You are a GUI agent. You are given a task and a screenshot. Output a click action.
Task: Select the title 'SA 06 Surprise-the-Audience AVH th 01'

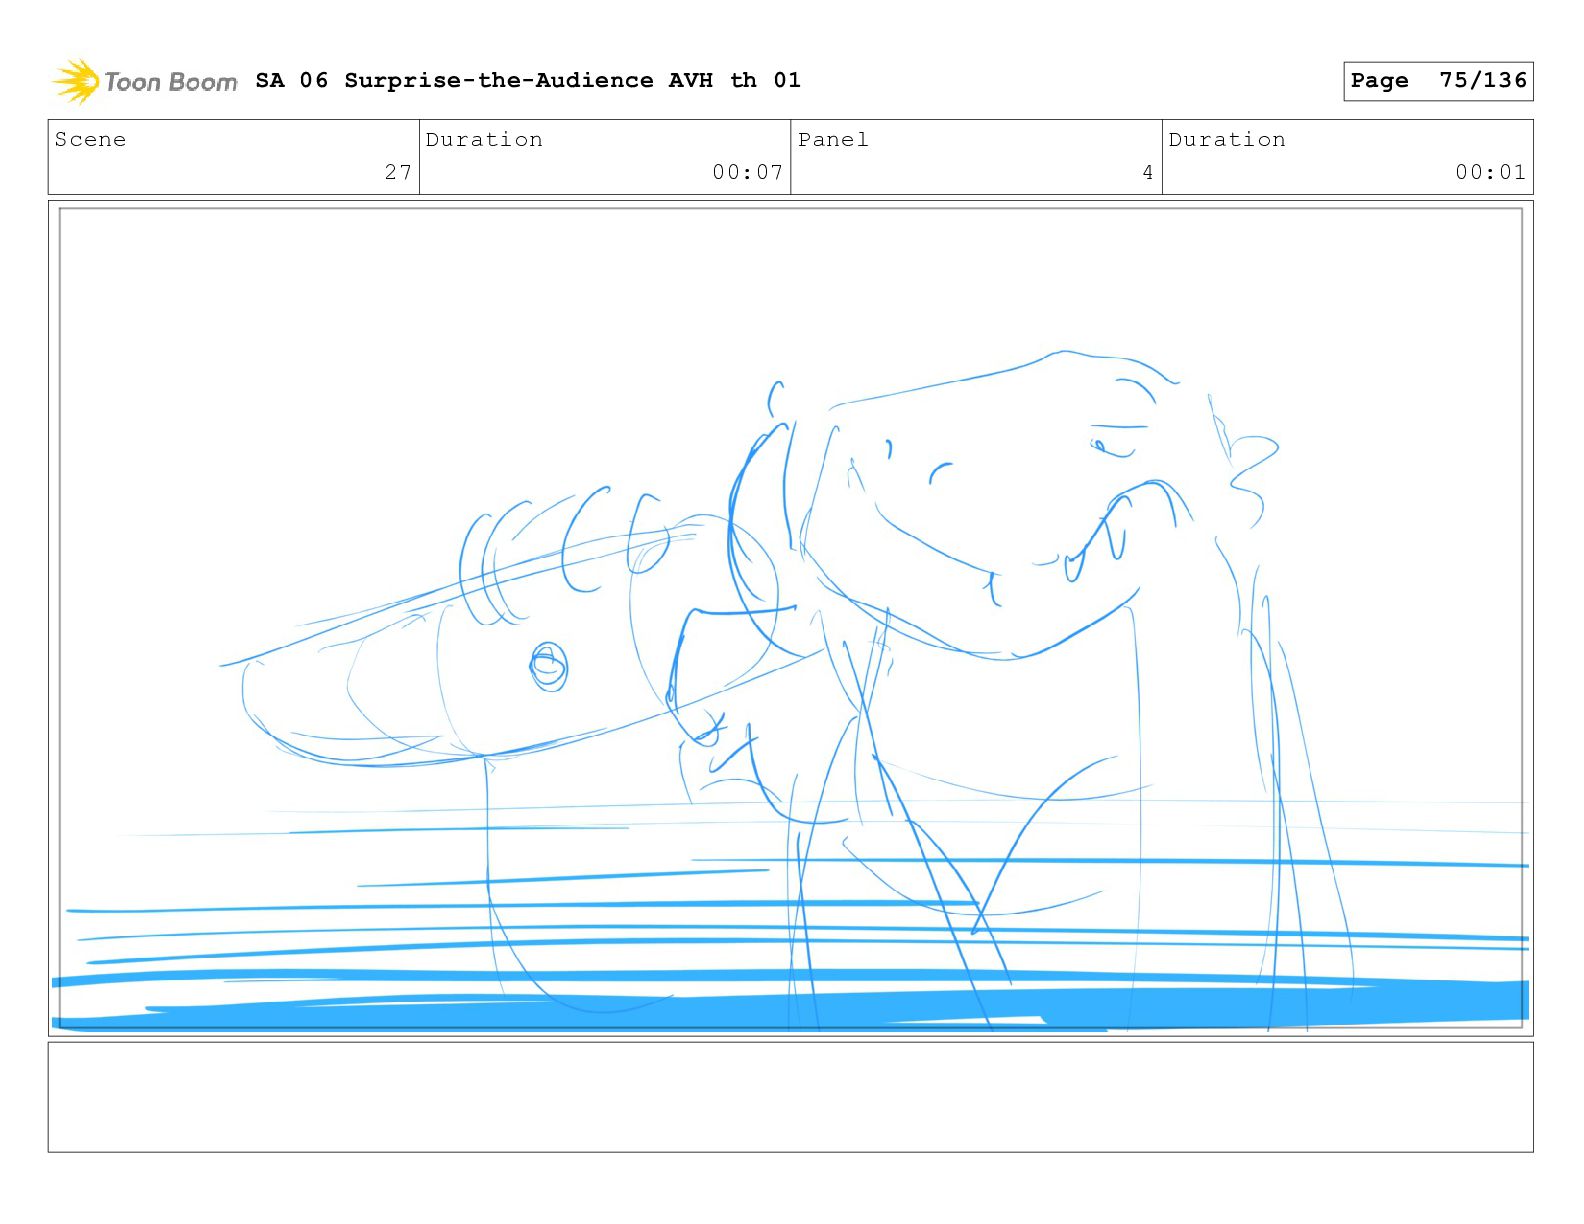pyautogui.click(x=528, y=81)
